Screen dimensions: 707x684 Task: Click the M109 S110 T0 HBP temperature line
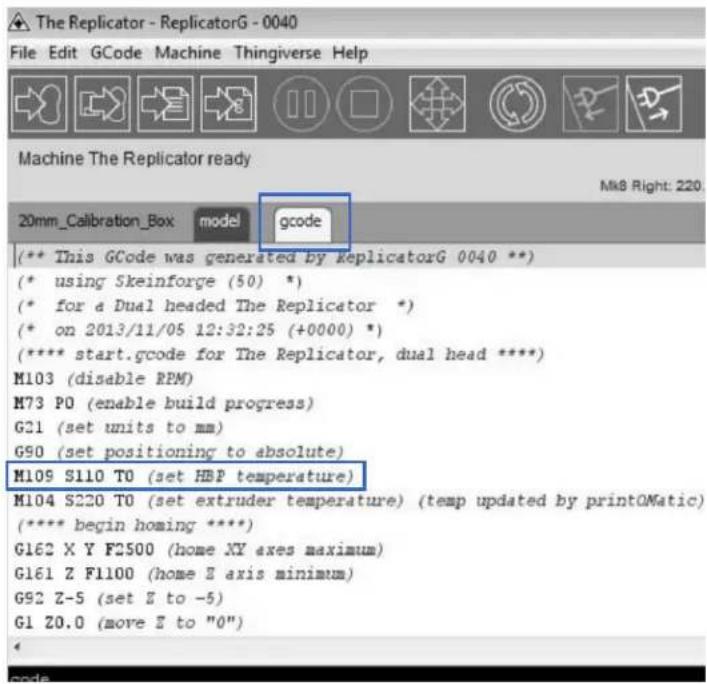pyautogui.click(x=184, y=476)
